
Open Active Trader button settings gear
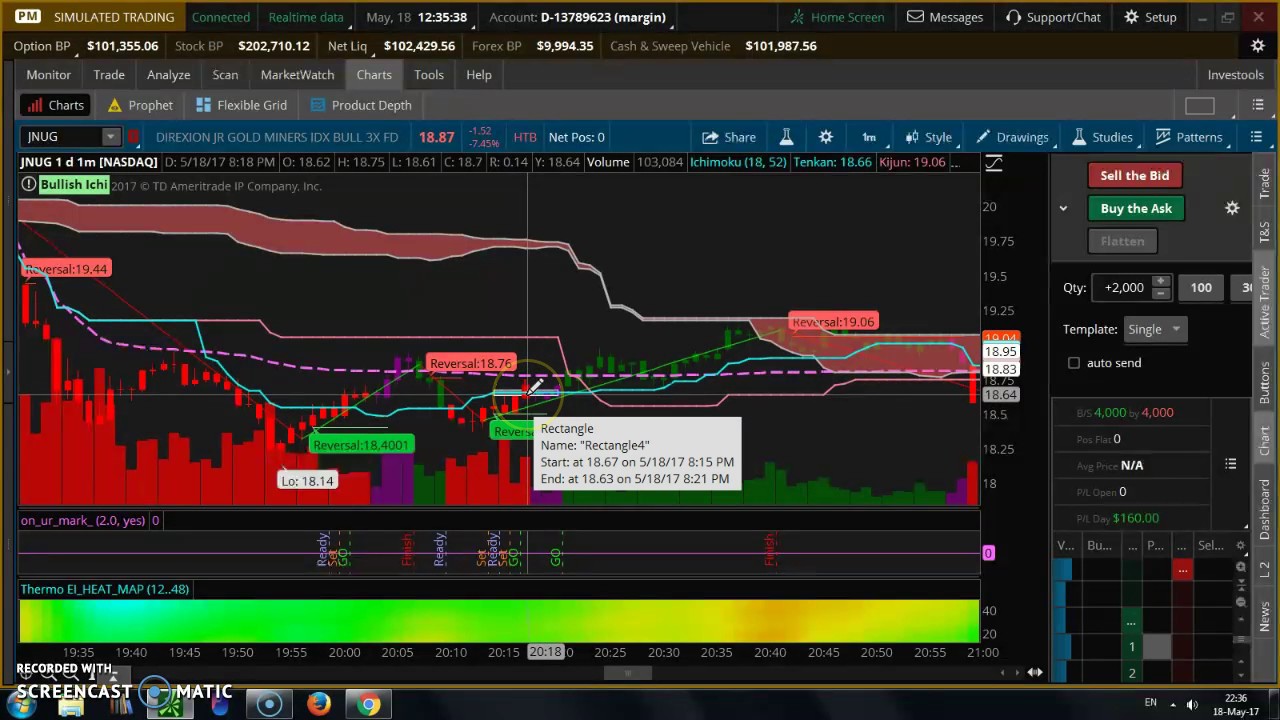(1232, 208)
